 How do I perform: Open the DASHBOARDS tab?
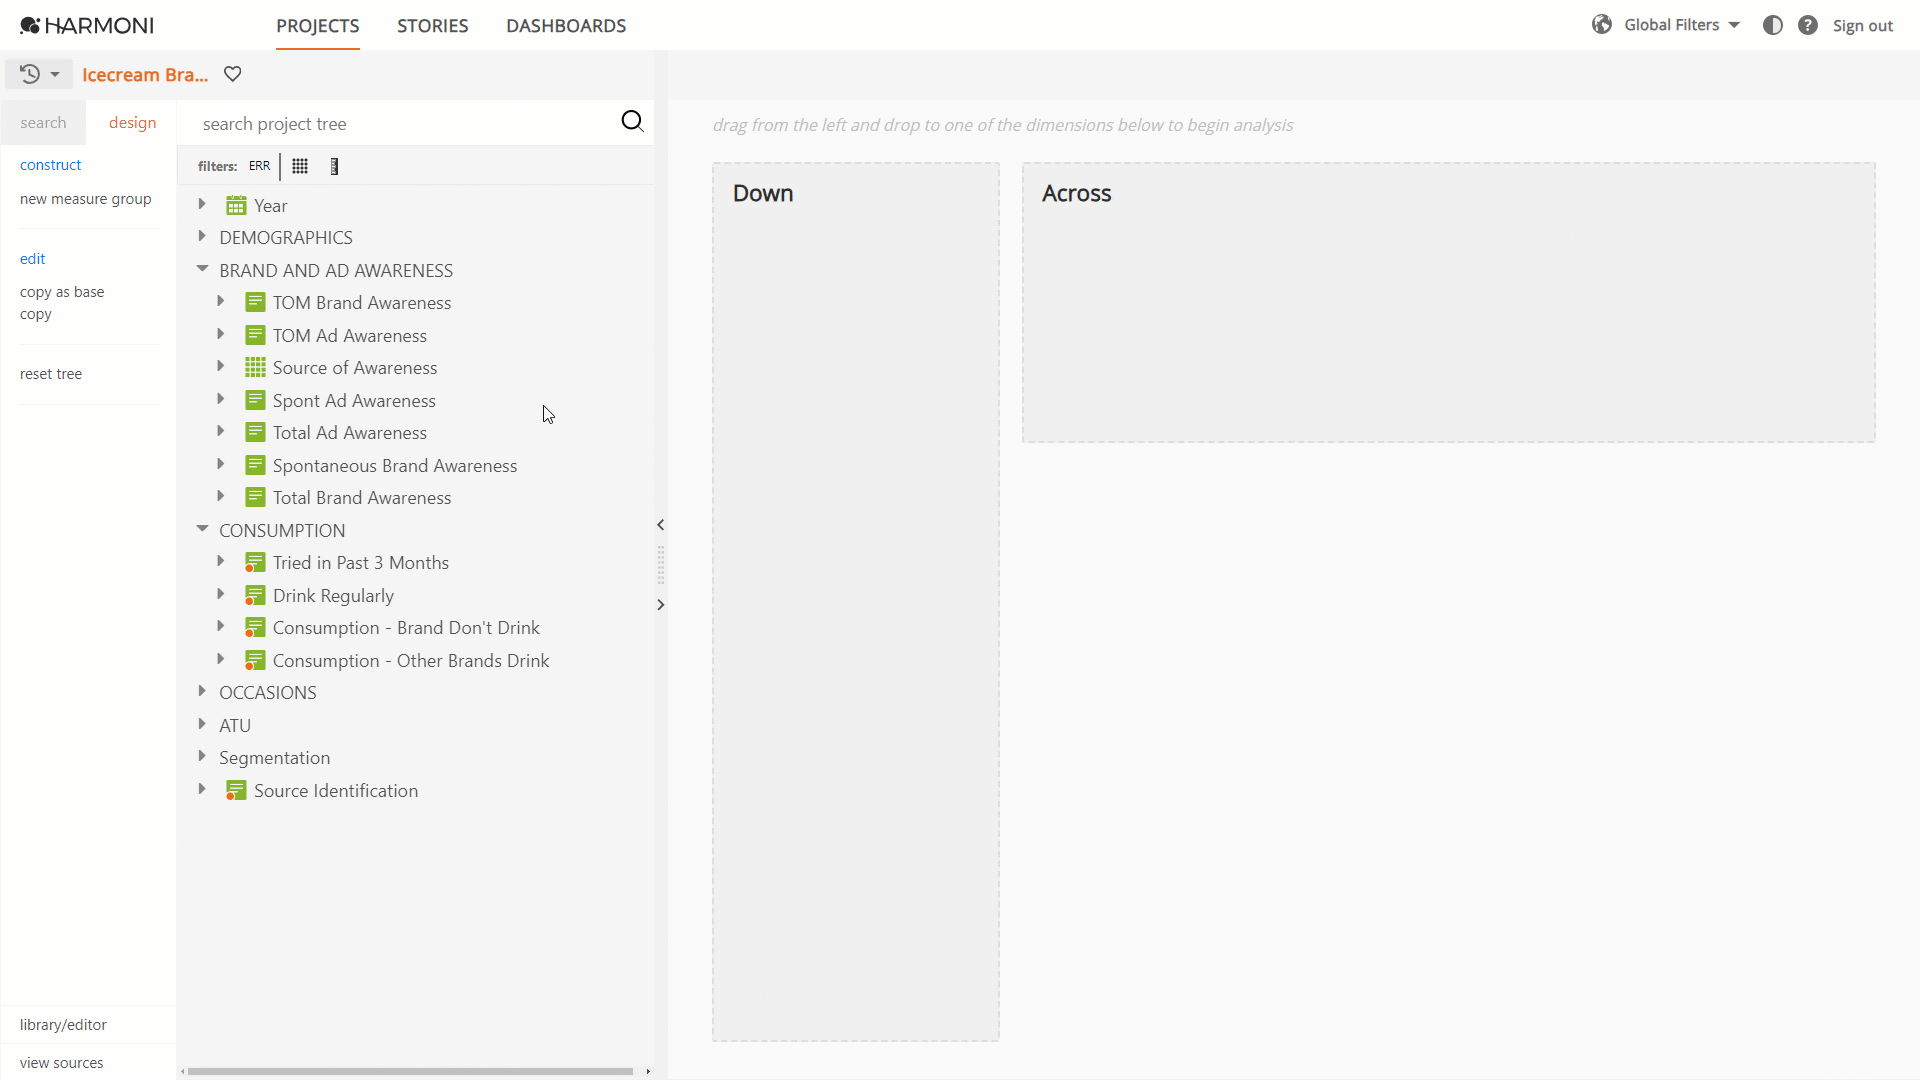(x=566, y=26)
